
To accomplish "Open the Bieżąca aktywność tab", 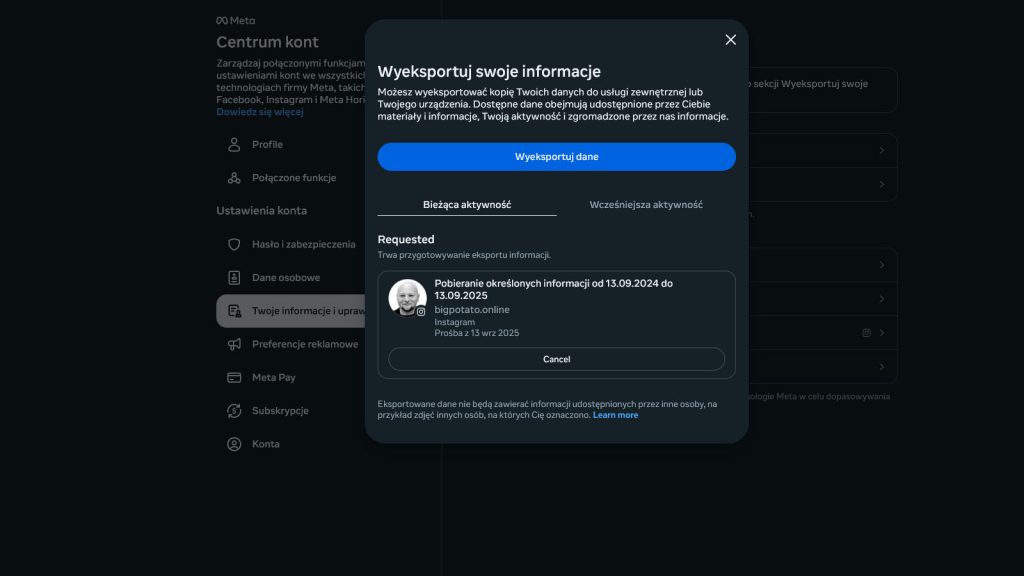I will tap(468, 204).
